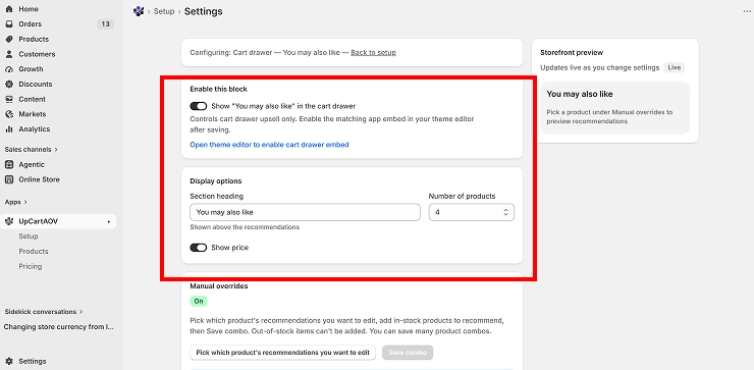
Task: Click the Products tag icon
Action: coord(9,39)
